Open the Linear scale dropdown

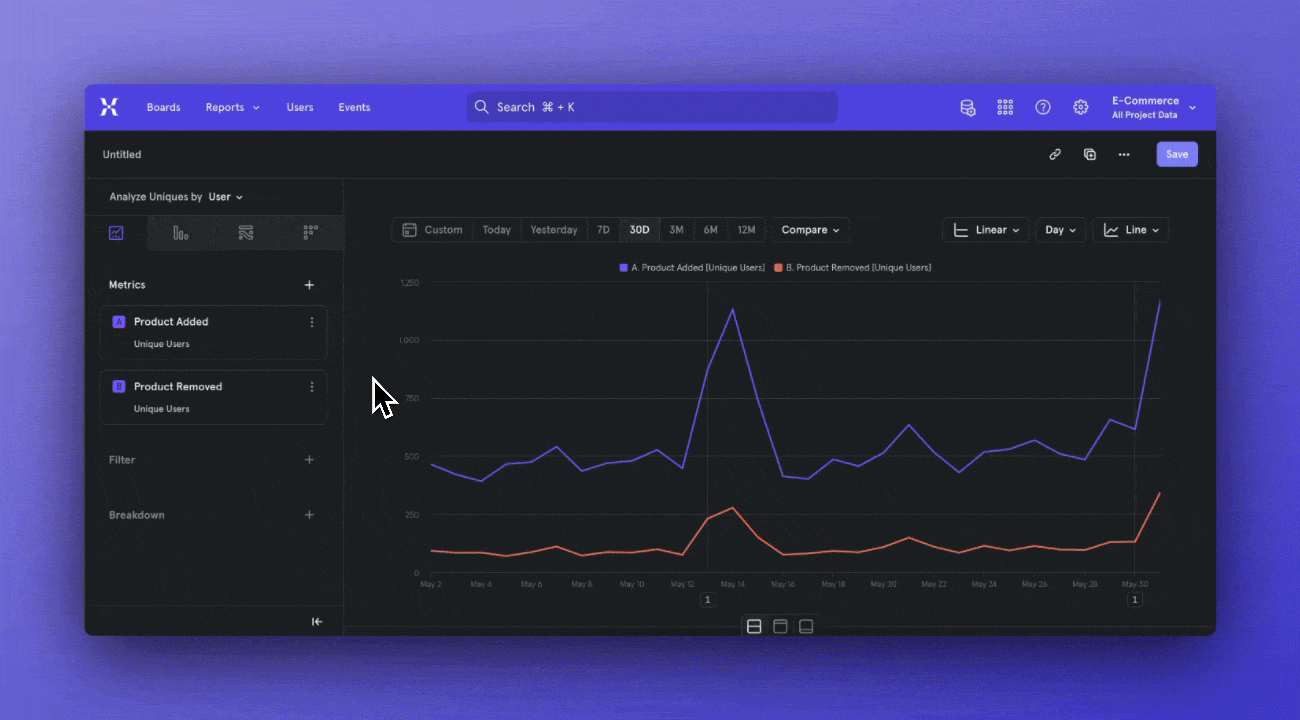(x=985, y=230)
